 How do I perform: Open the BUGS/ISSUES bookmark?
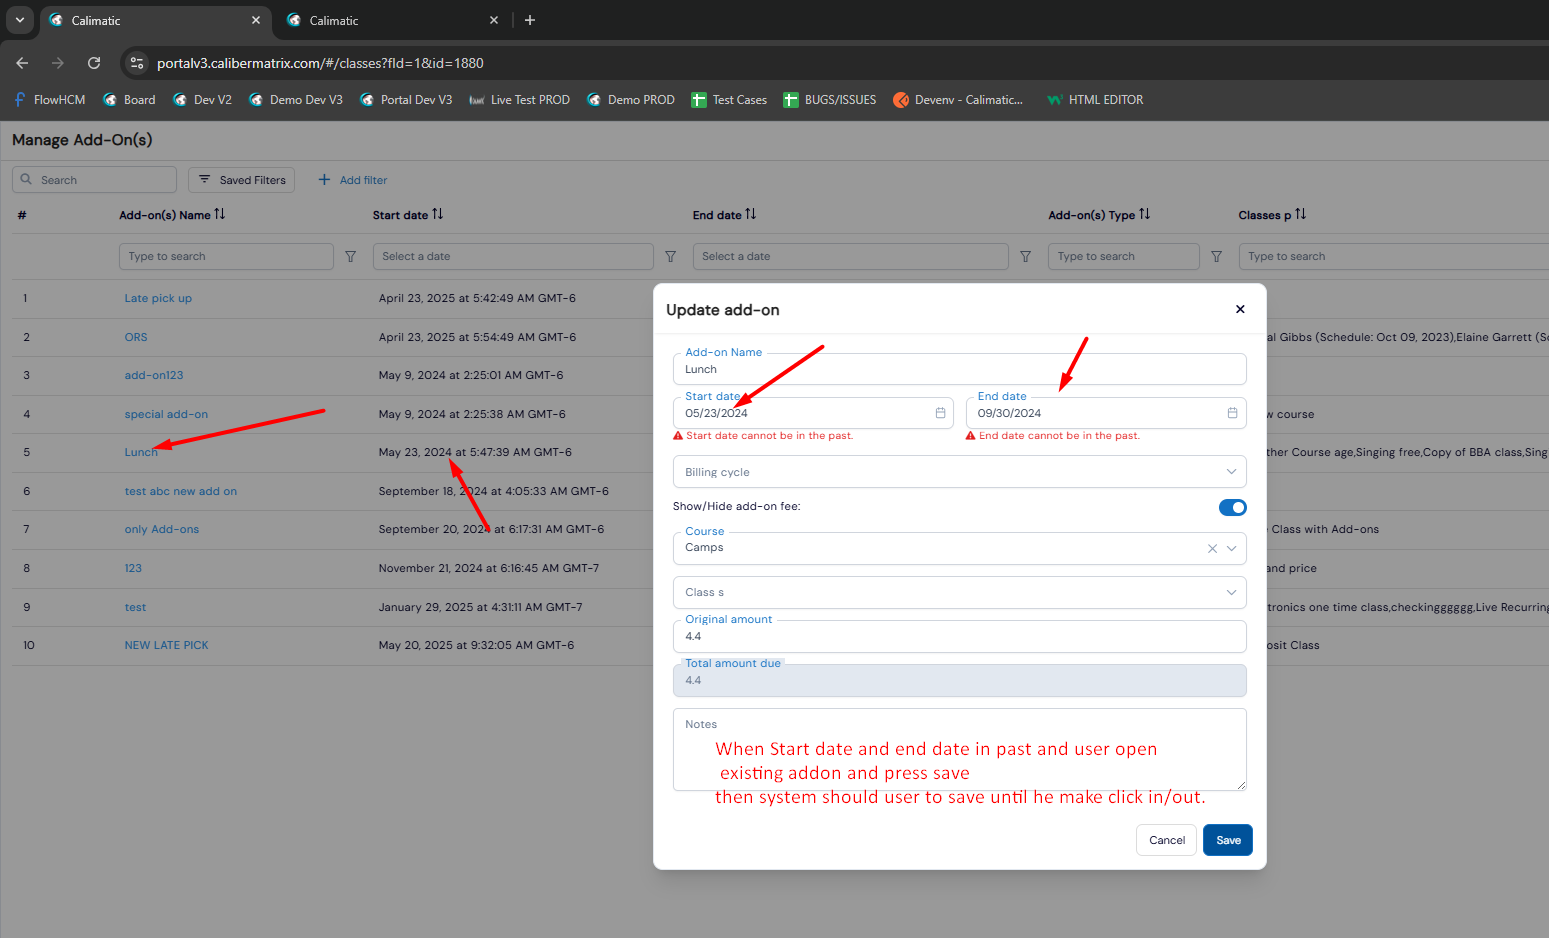(830, 100)
